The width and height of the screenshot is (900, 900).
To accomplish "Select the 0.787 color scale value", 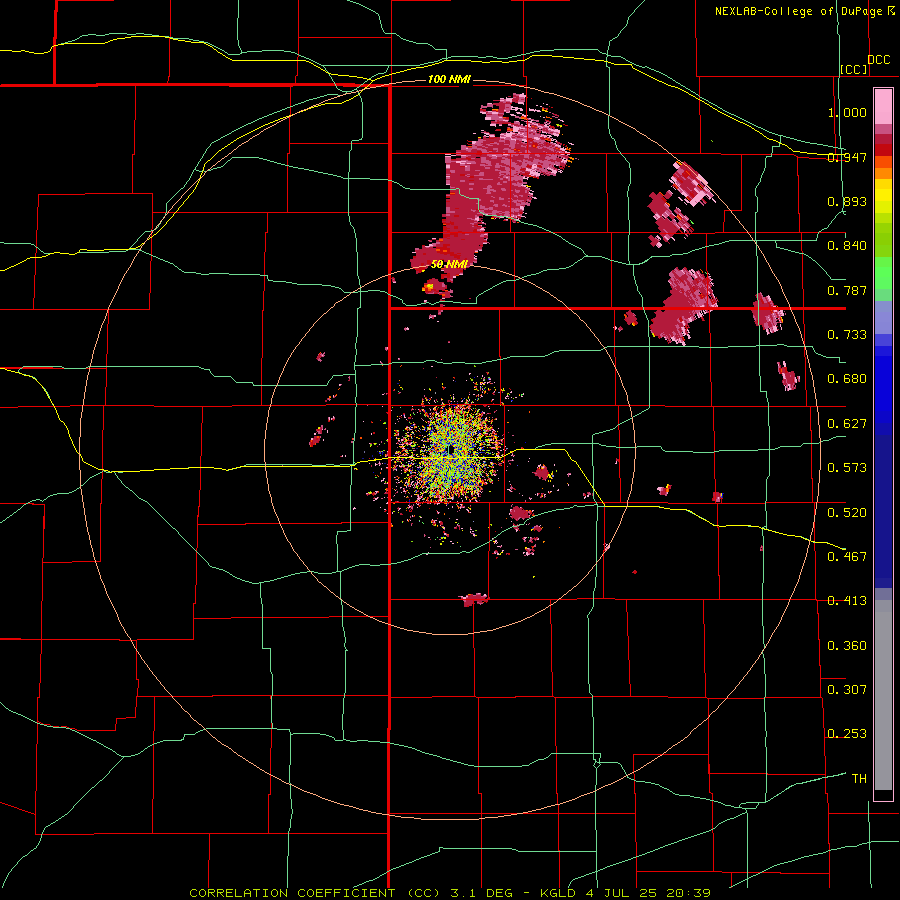I will pyautogui.click(x=847, y=290).
